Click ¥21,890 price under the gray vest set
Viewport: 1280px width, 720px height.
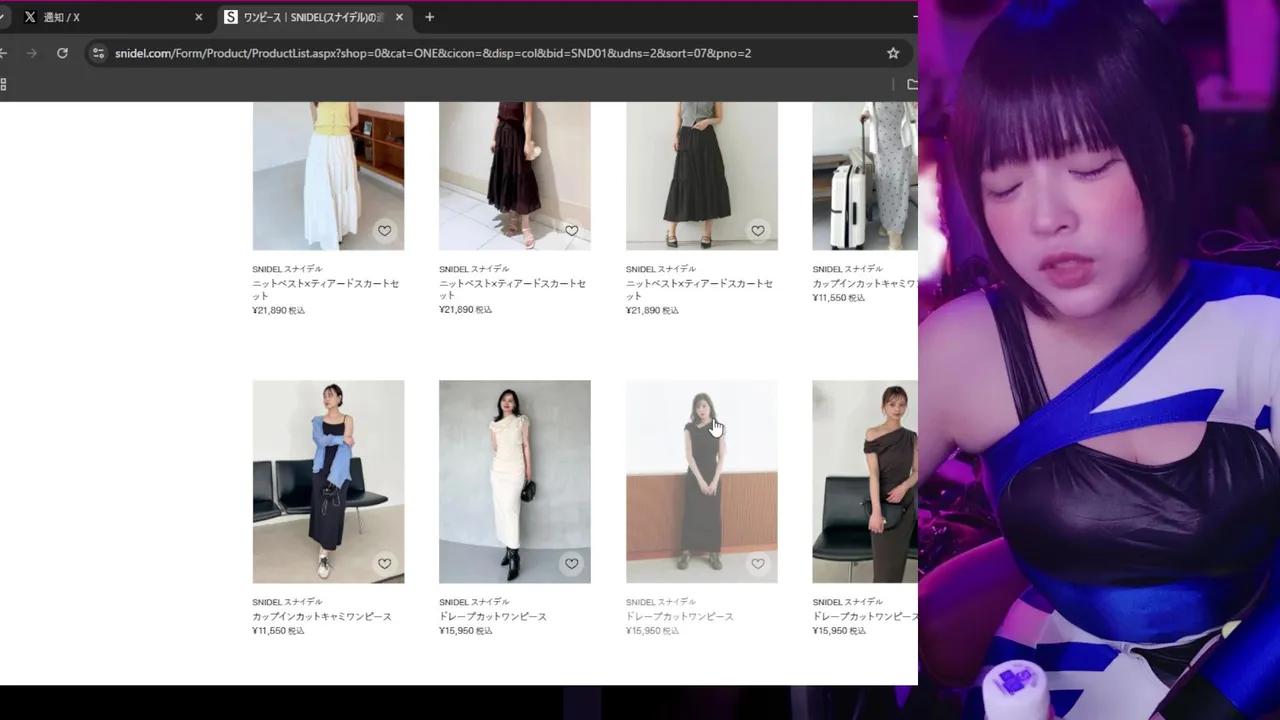[652, 310]
